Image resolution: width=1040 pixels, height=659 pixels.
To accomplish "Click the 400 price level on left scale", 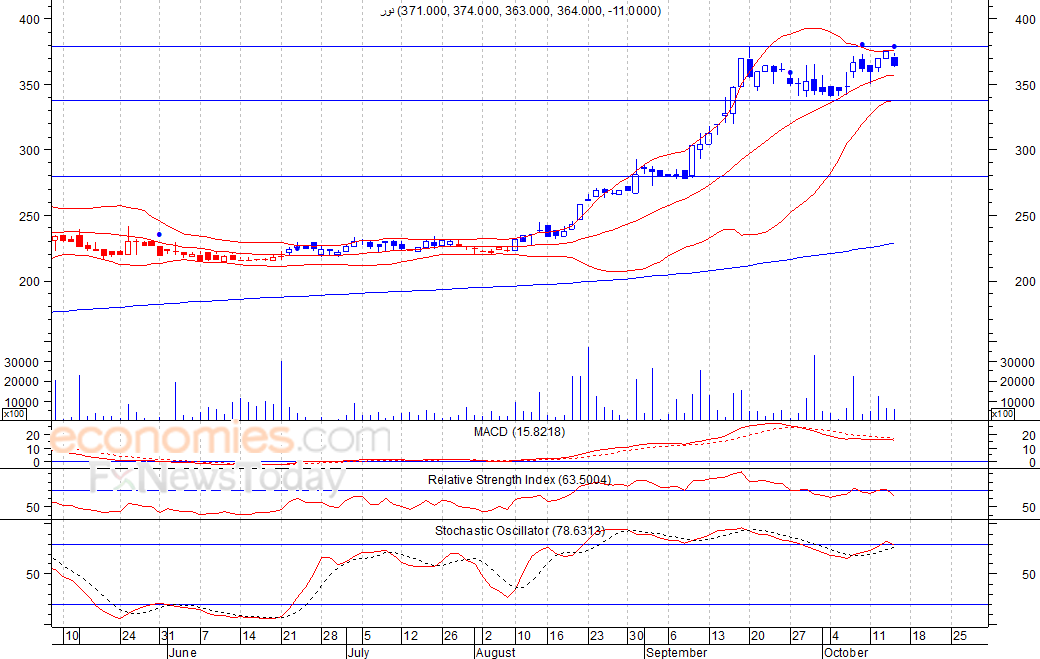I will coord(30,20).
